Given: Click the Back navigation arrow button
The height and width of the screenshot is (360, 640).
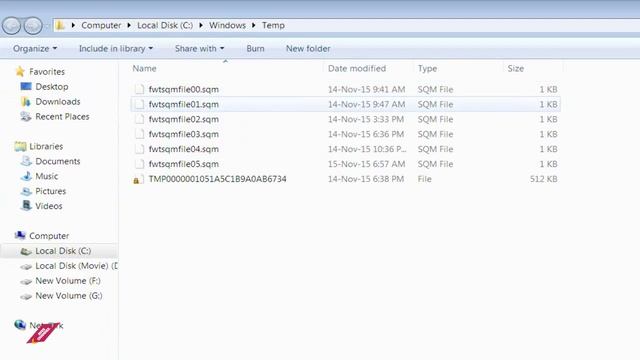Looking at the screenshot, I should tap(11, 26).
